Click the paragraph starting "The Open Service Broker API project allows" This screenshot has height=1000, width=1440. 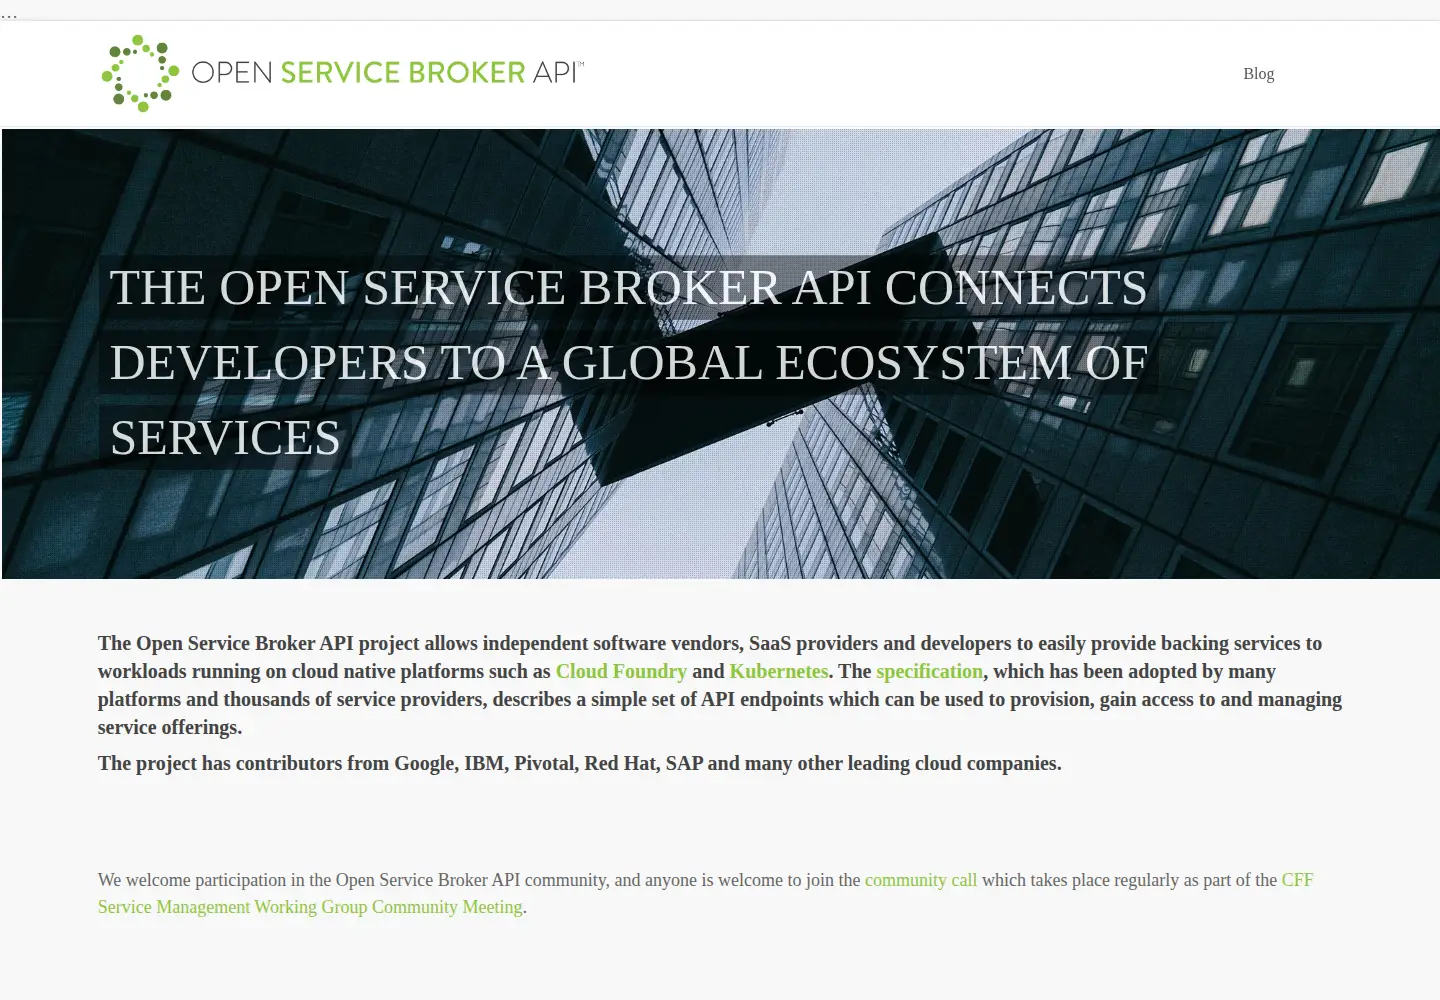coord(720,685)
